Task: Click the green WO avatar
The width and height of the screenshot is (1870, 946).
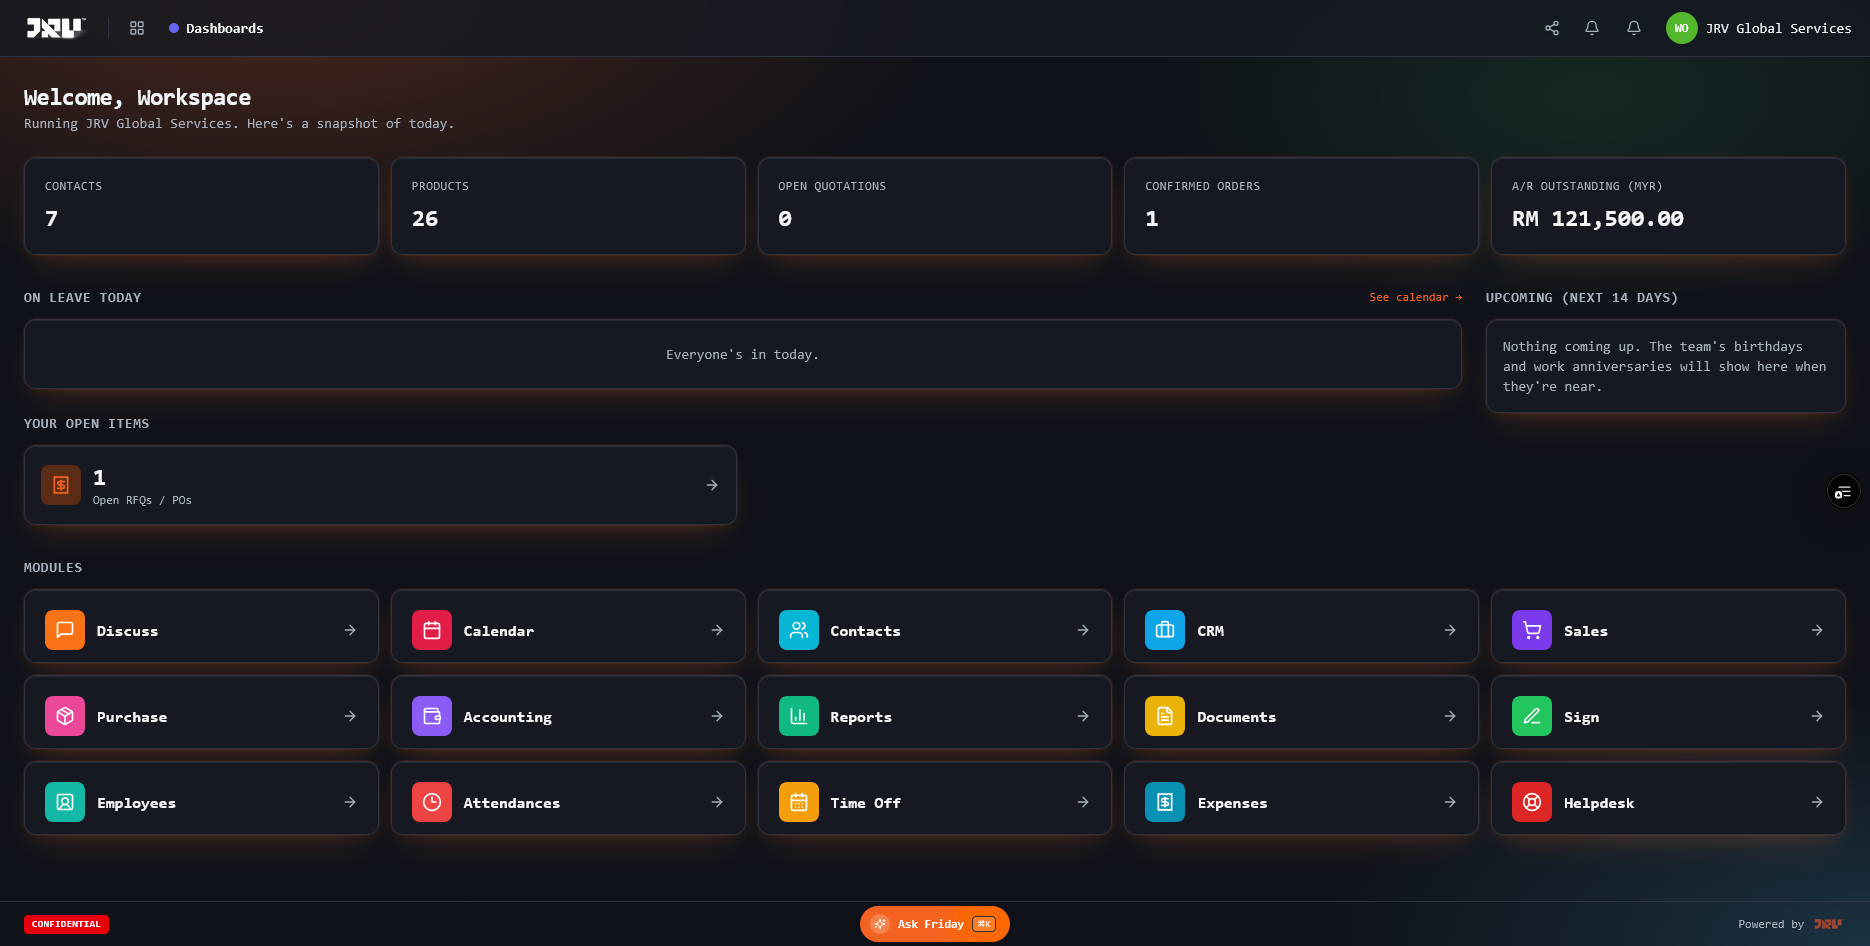Action: 1682,28
